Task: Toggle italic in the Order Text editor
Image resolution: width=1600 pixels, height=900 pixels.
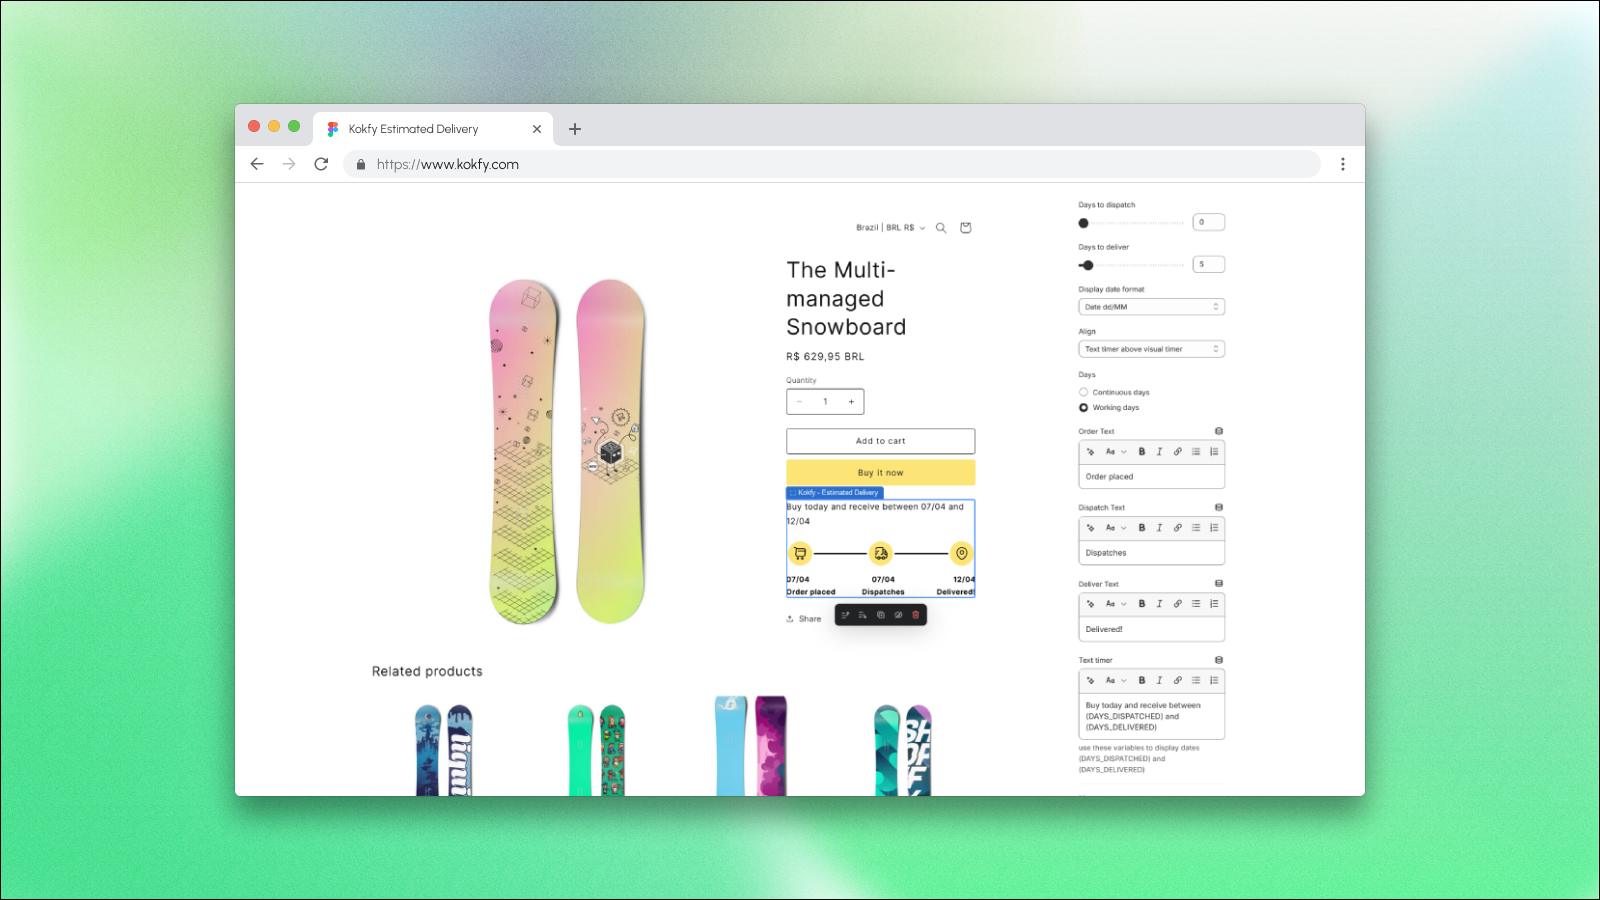Action: (1160, 452)
